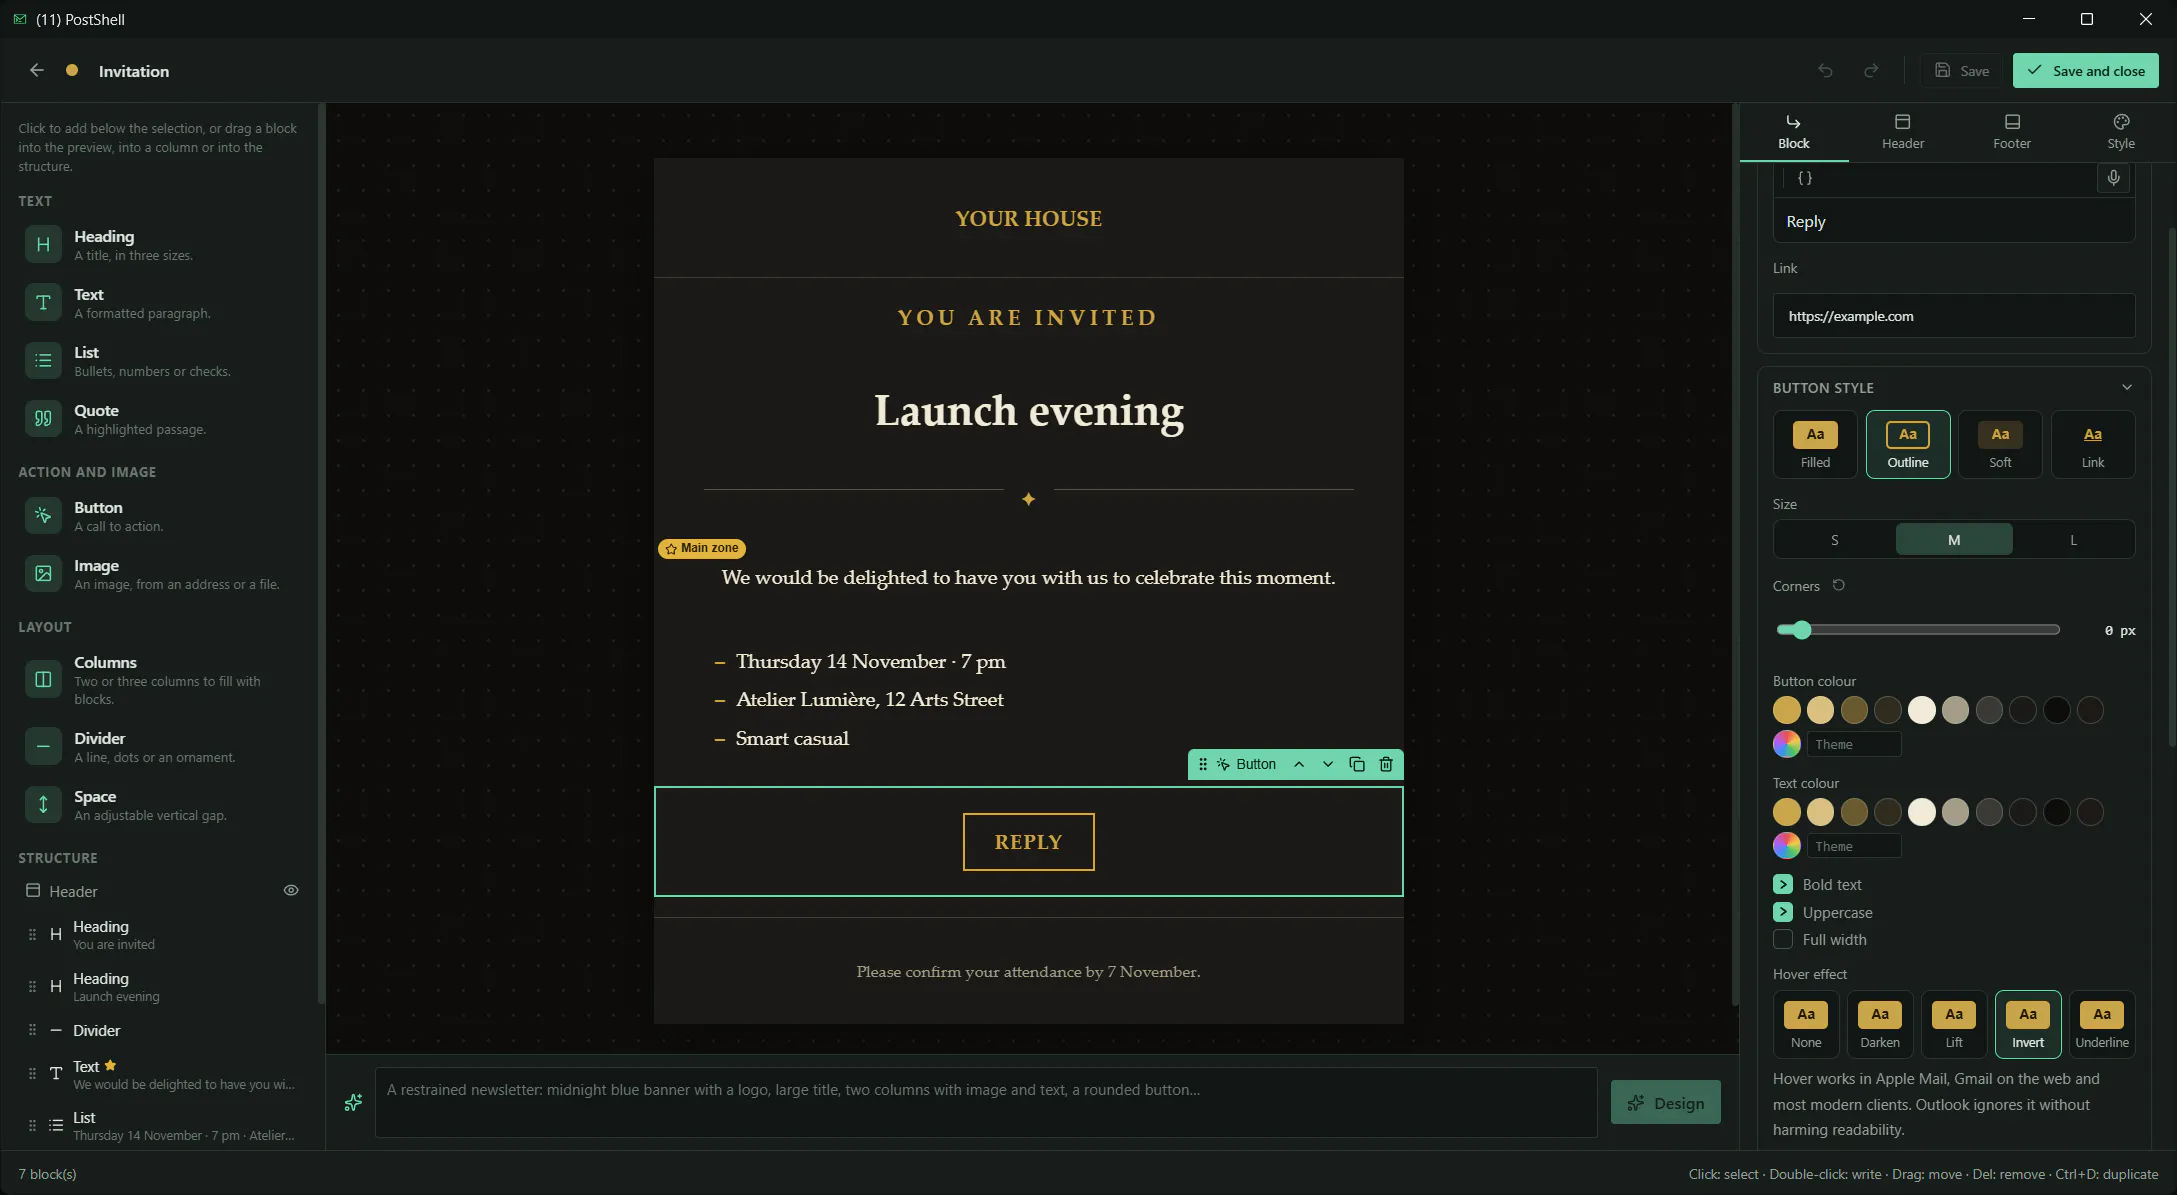Enable the Full width checkbox
The height and width of the screenshot is (1195, 2177).
[x=1783, y=939]
